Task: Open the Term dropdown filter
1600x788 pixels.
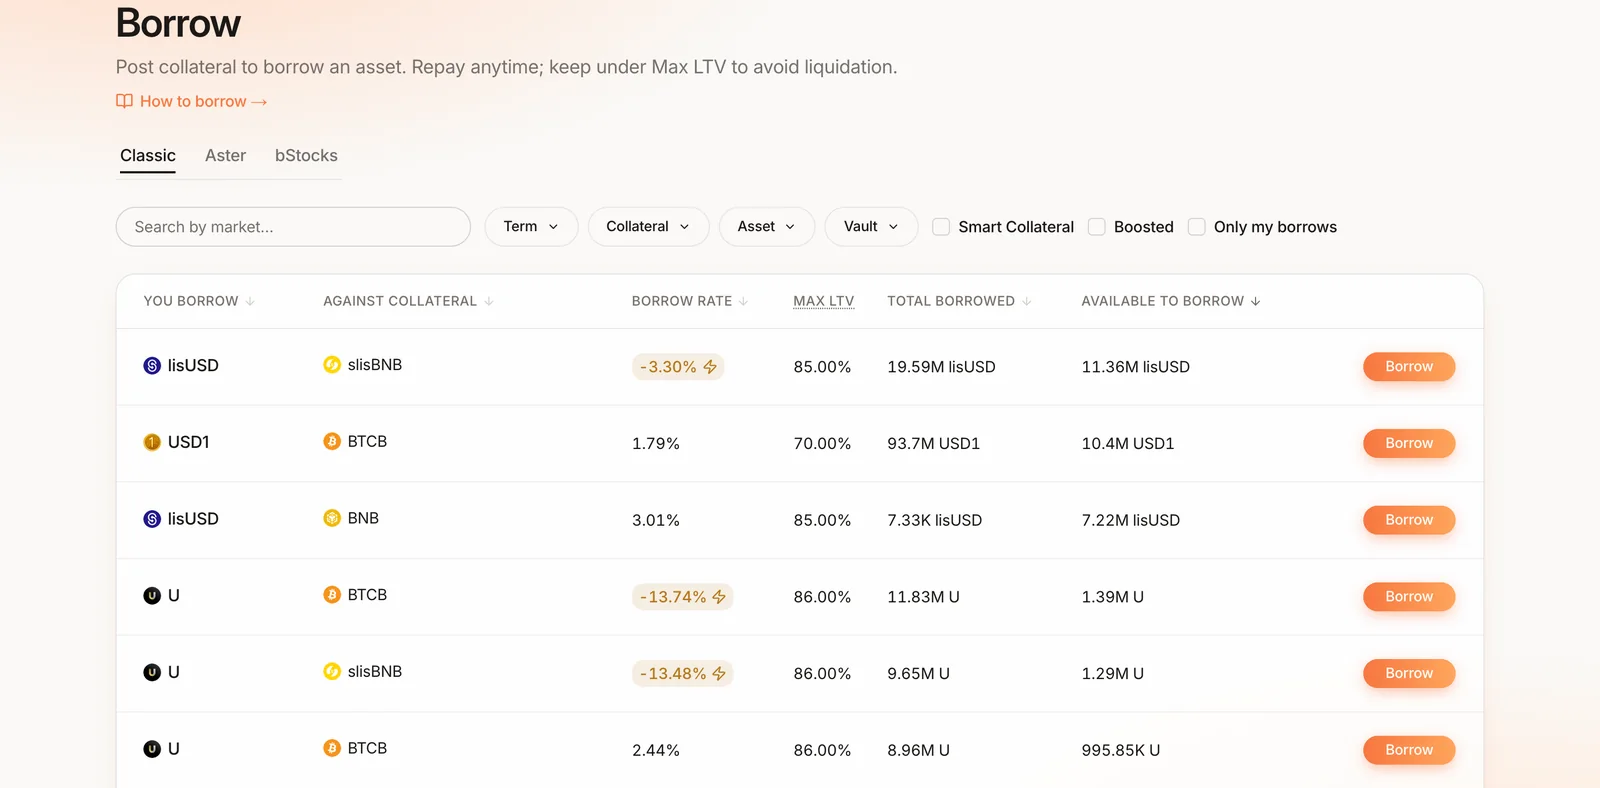Action: (x=531, y=227)
